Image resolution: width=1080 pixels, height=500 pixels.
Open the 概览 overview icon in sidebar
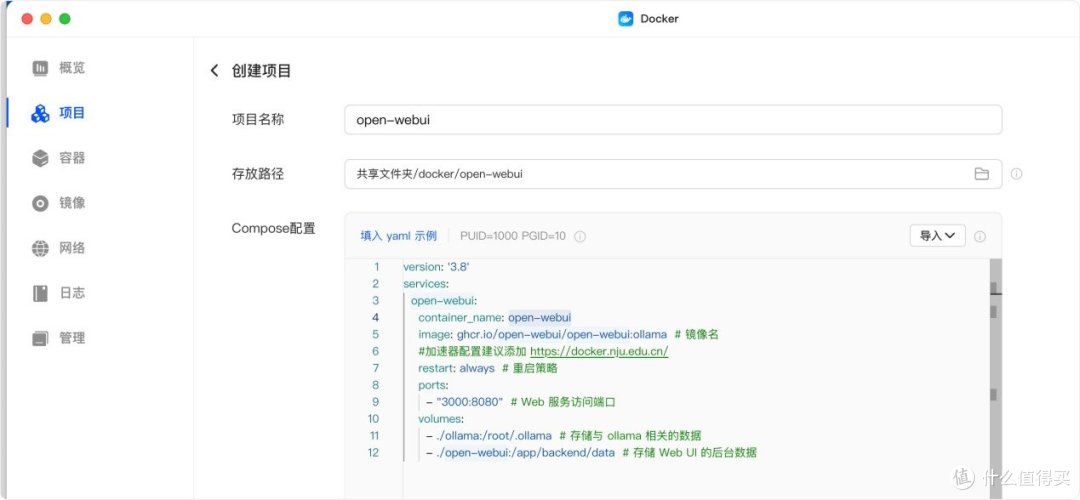pos(41,68)
